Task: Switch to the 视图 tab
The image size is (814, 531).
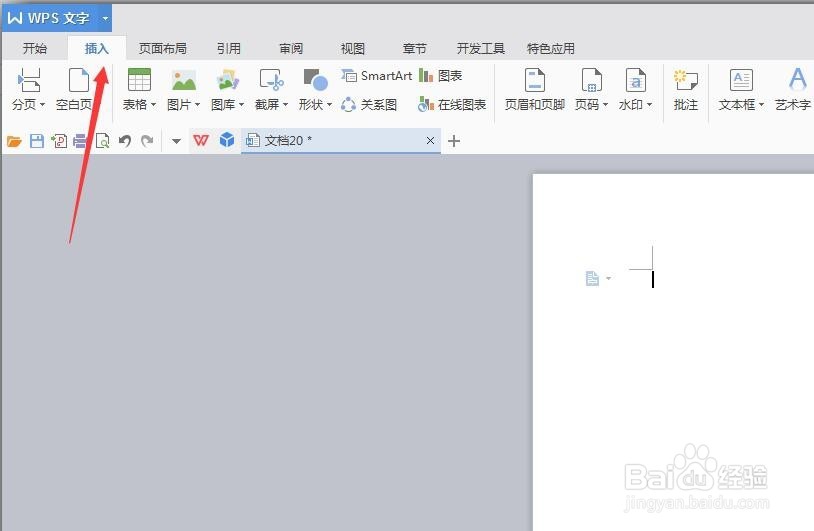Action: click(x=352, y=49)
